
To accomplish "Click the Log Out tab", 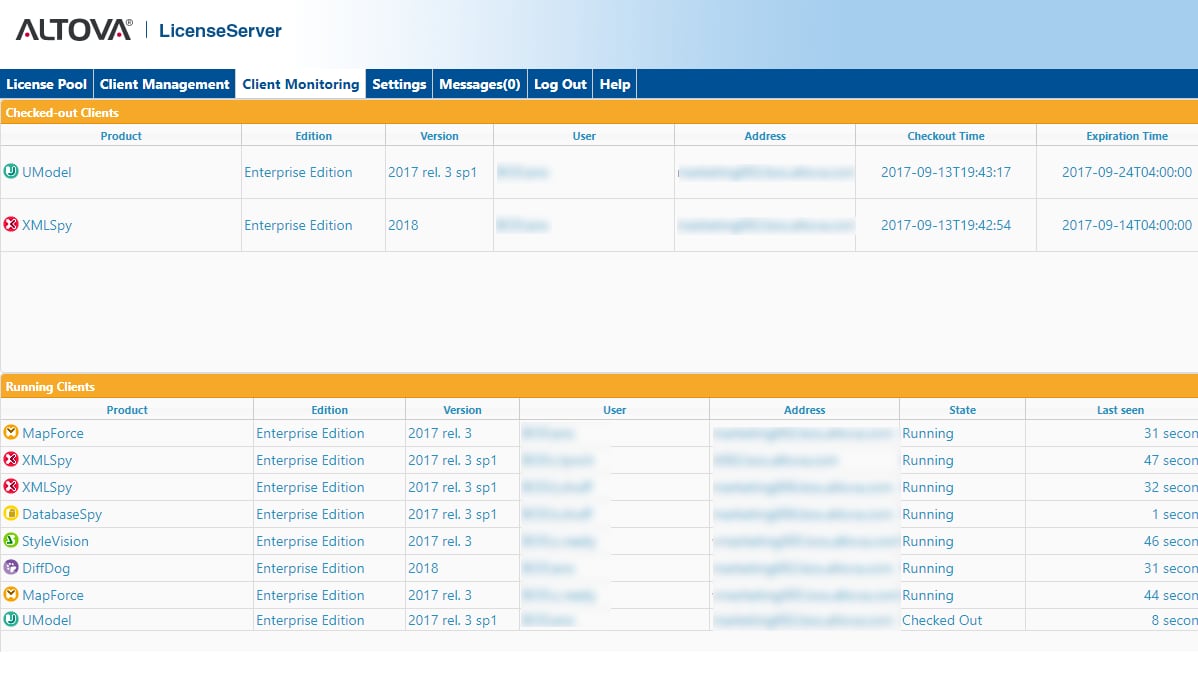I will click(x=560, y=84).
